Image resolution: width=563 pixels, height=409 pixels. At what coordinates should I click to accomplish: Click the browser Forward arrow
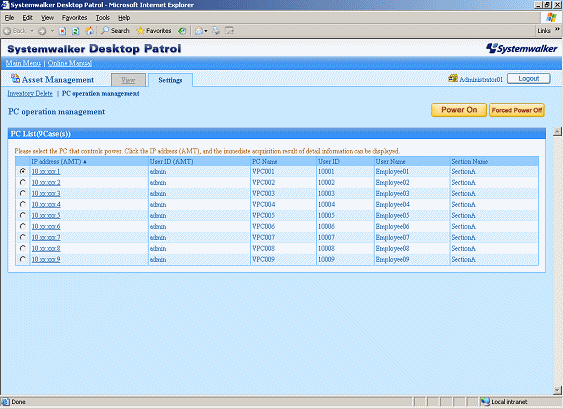pyautogui.click(x=42, y=31)
